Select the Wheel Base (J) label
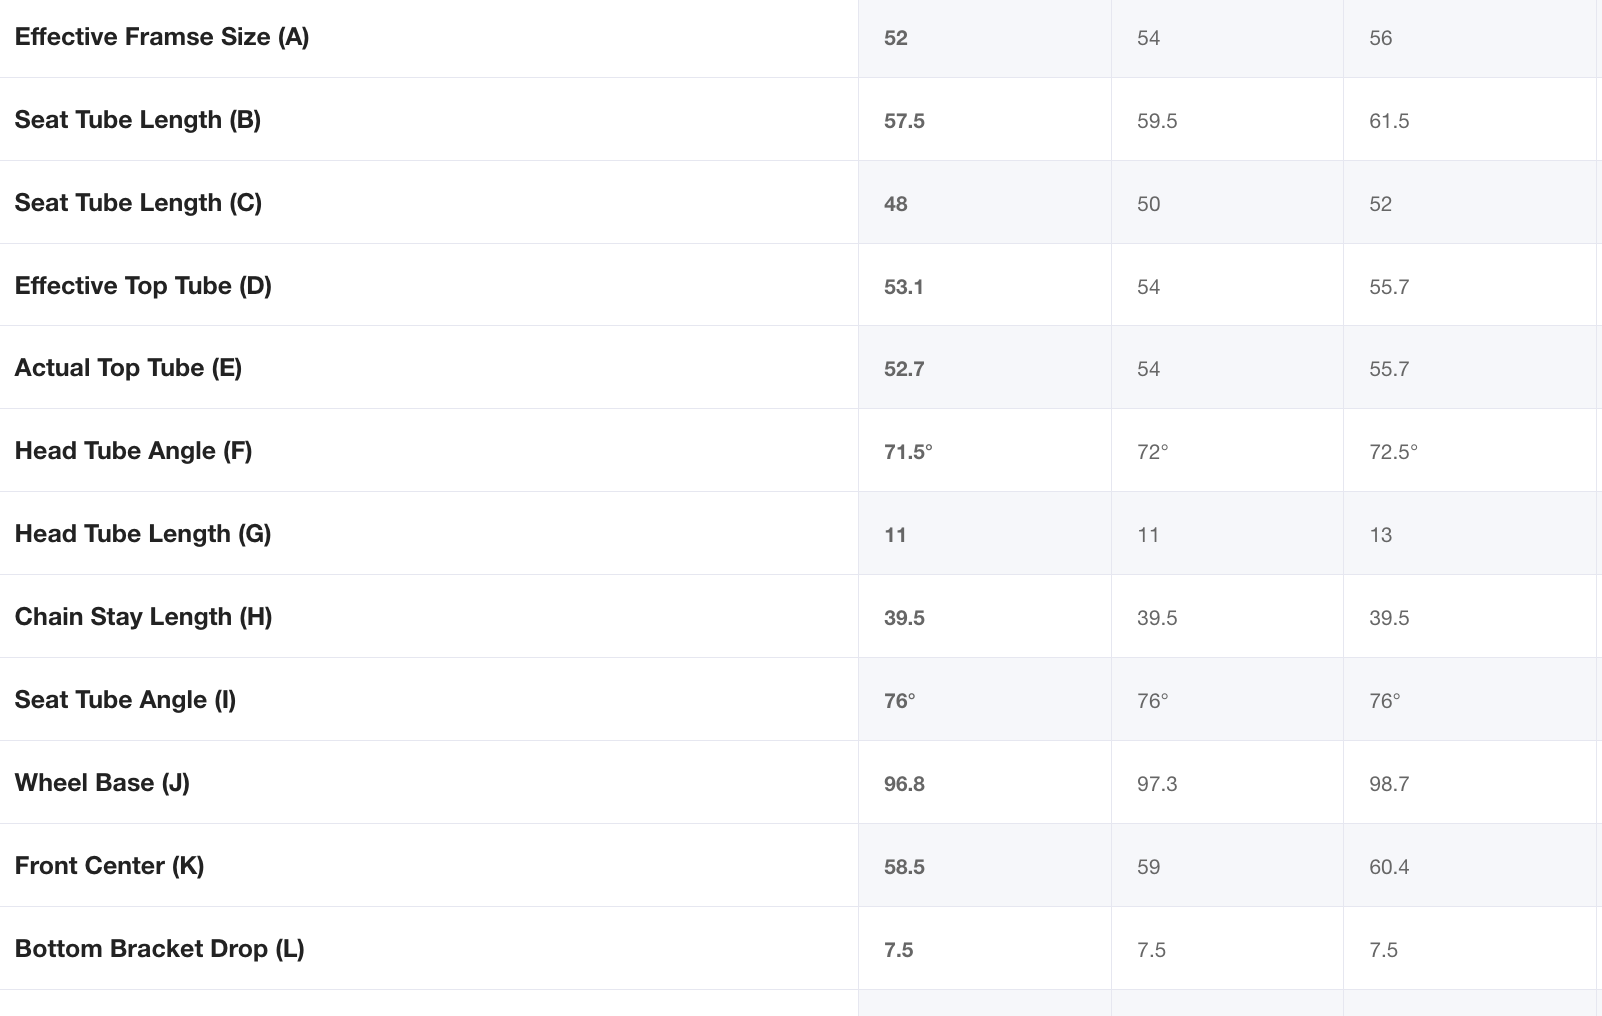 [x=102, y=783]
